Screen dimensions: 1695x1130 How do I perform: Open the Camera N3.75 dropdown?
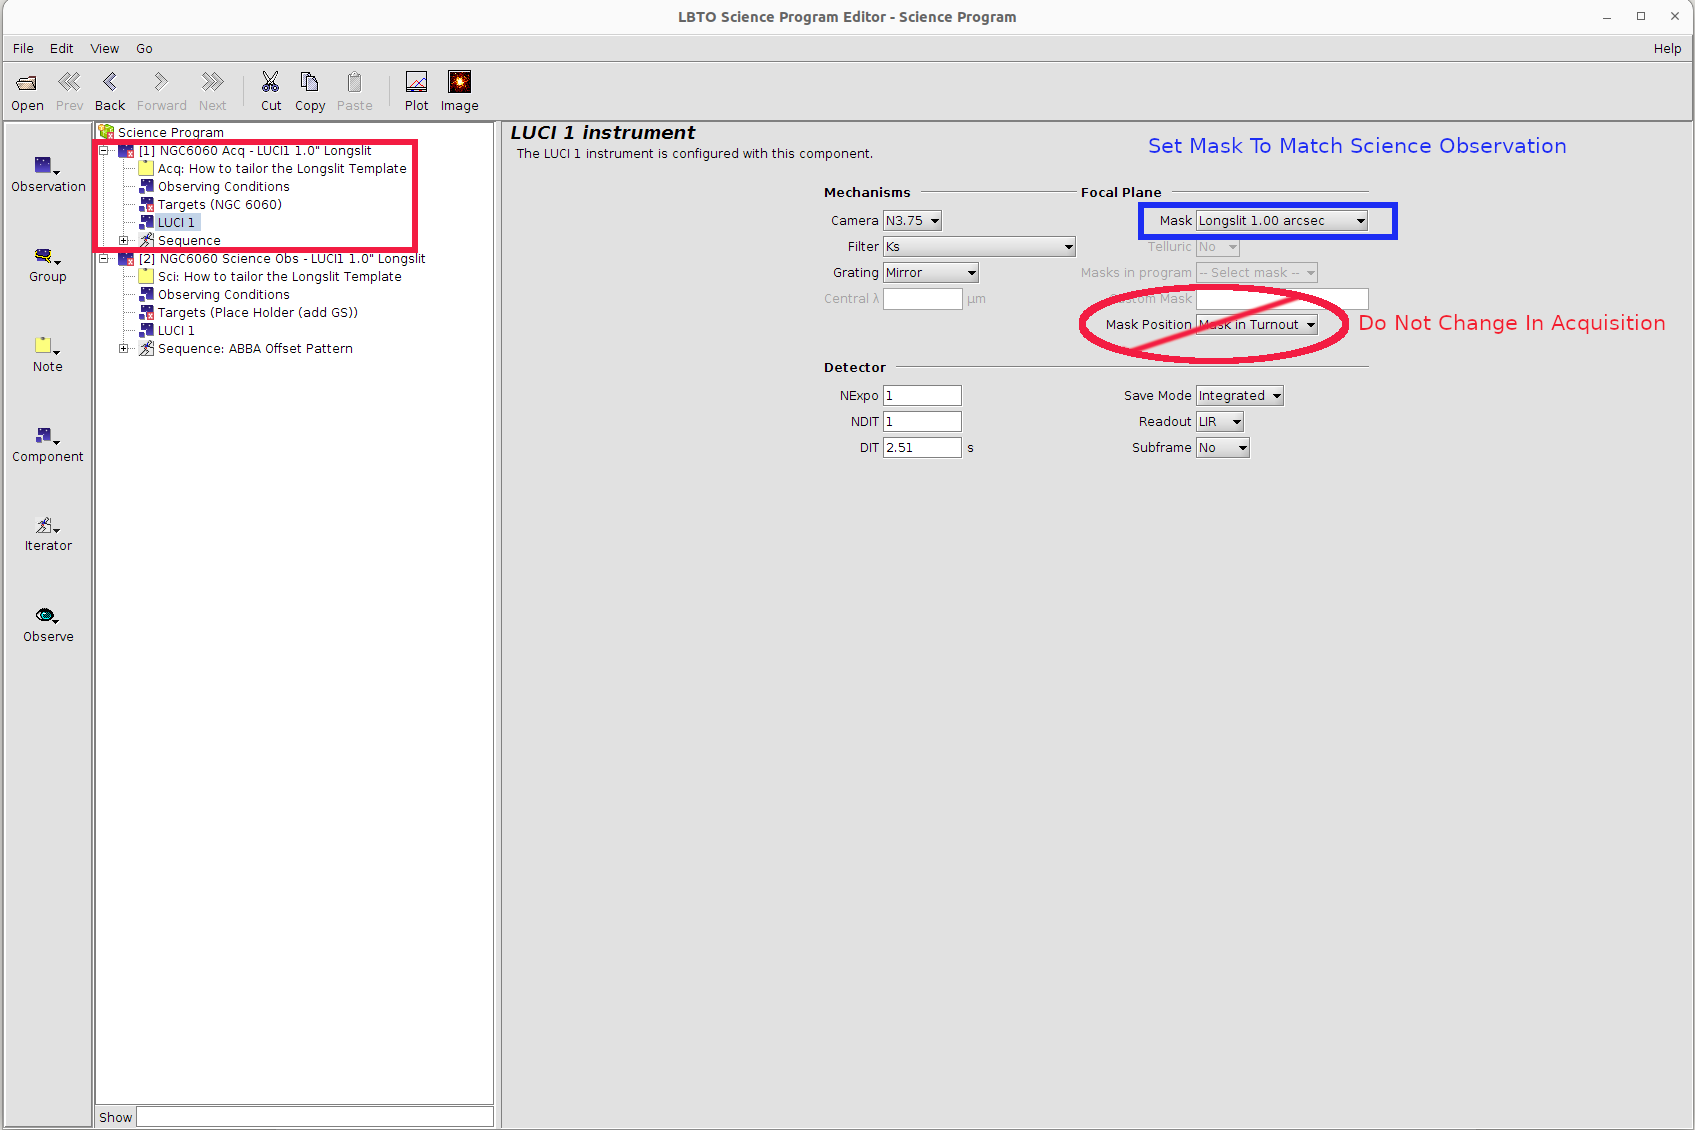pos(912,221)
